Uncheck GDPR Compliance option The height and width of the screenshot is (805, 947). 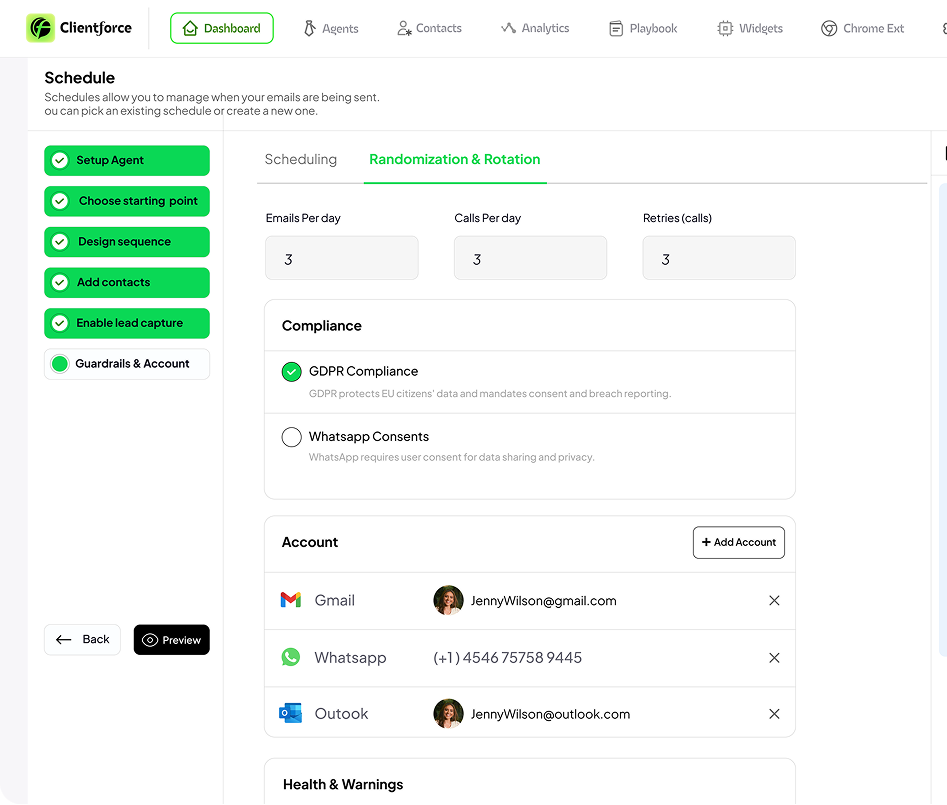(291, 372)
